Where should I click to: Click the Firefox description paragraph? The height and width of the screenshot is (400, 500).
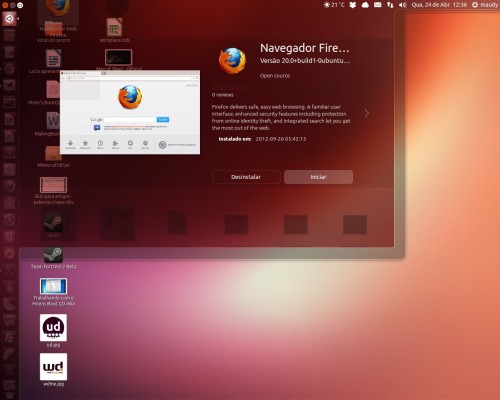[x=281, y=117]
